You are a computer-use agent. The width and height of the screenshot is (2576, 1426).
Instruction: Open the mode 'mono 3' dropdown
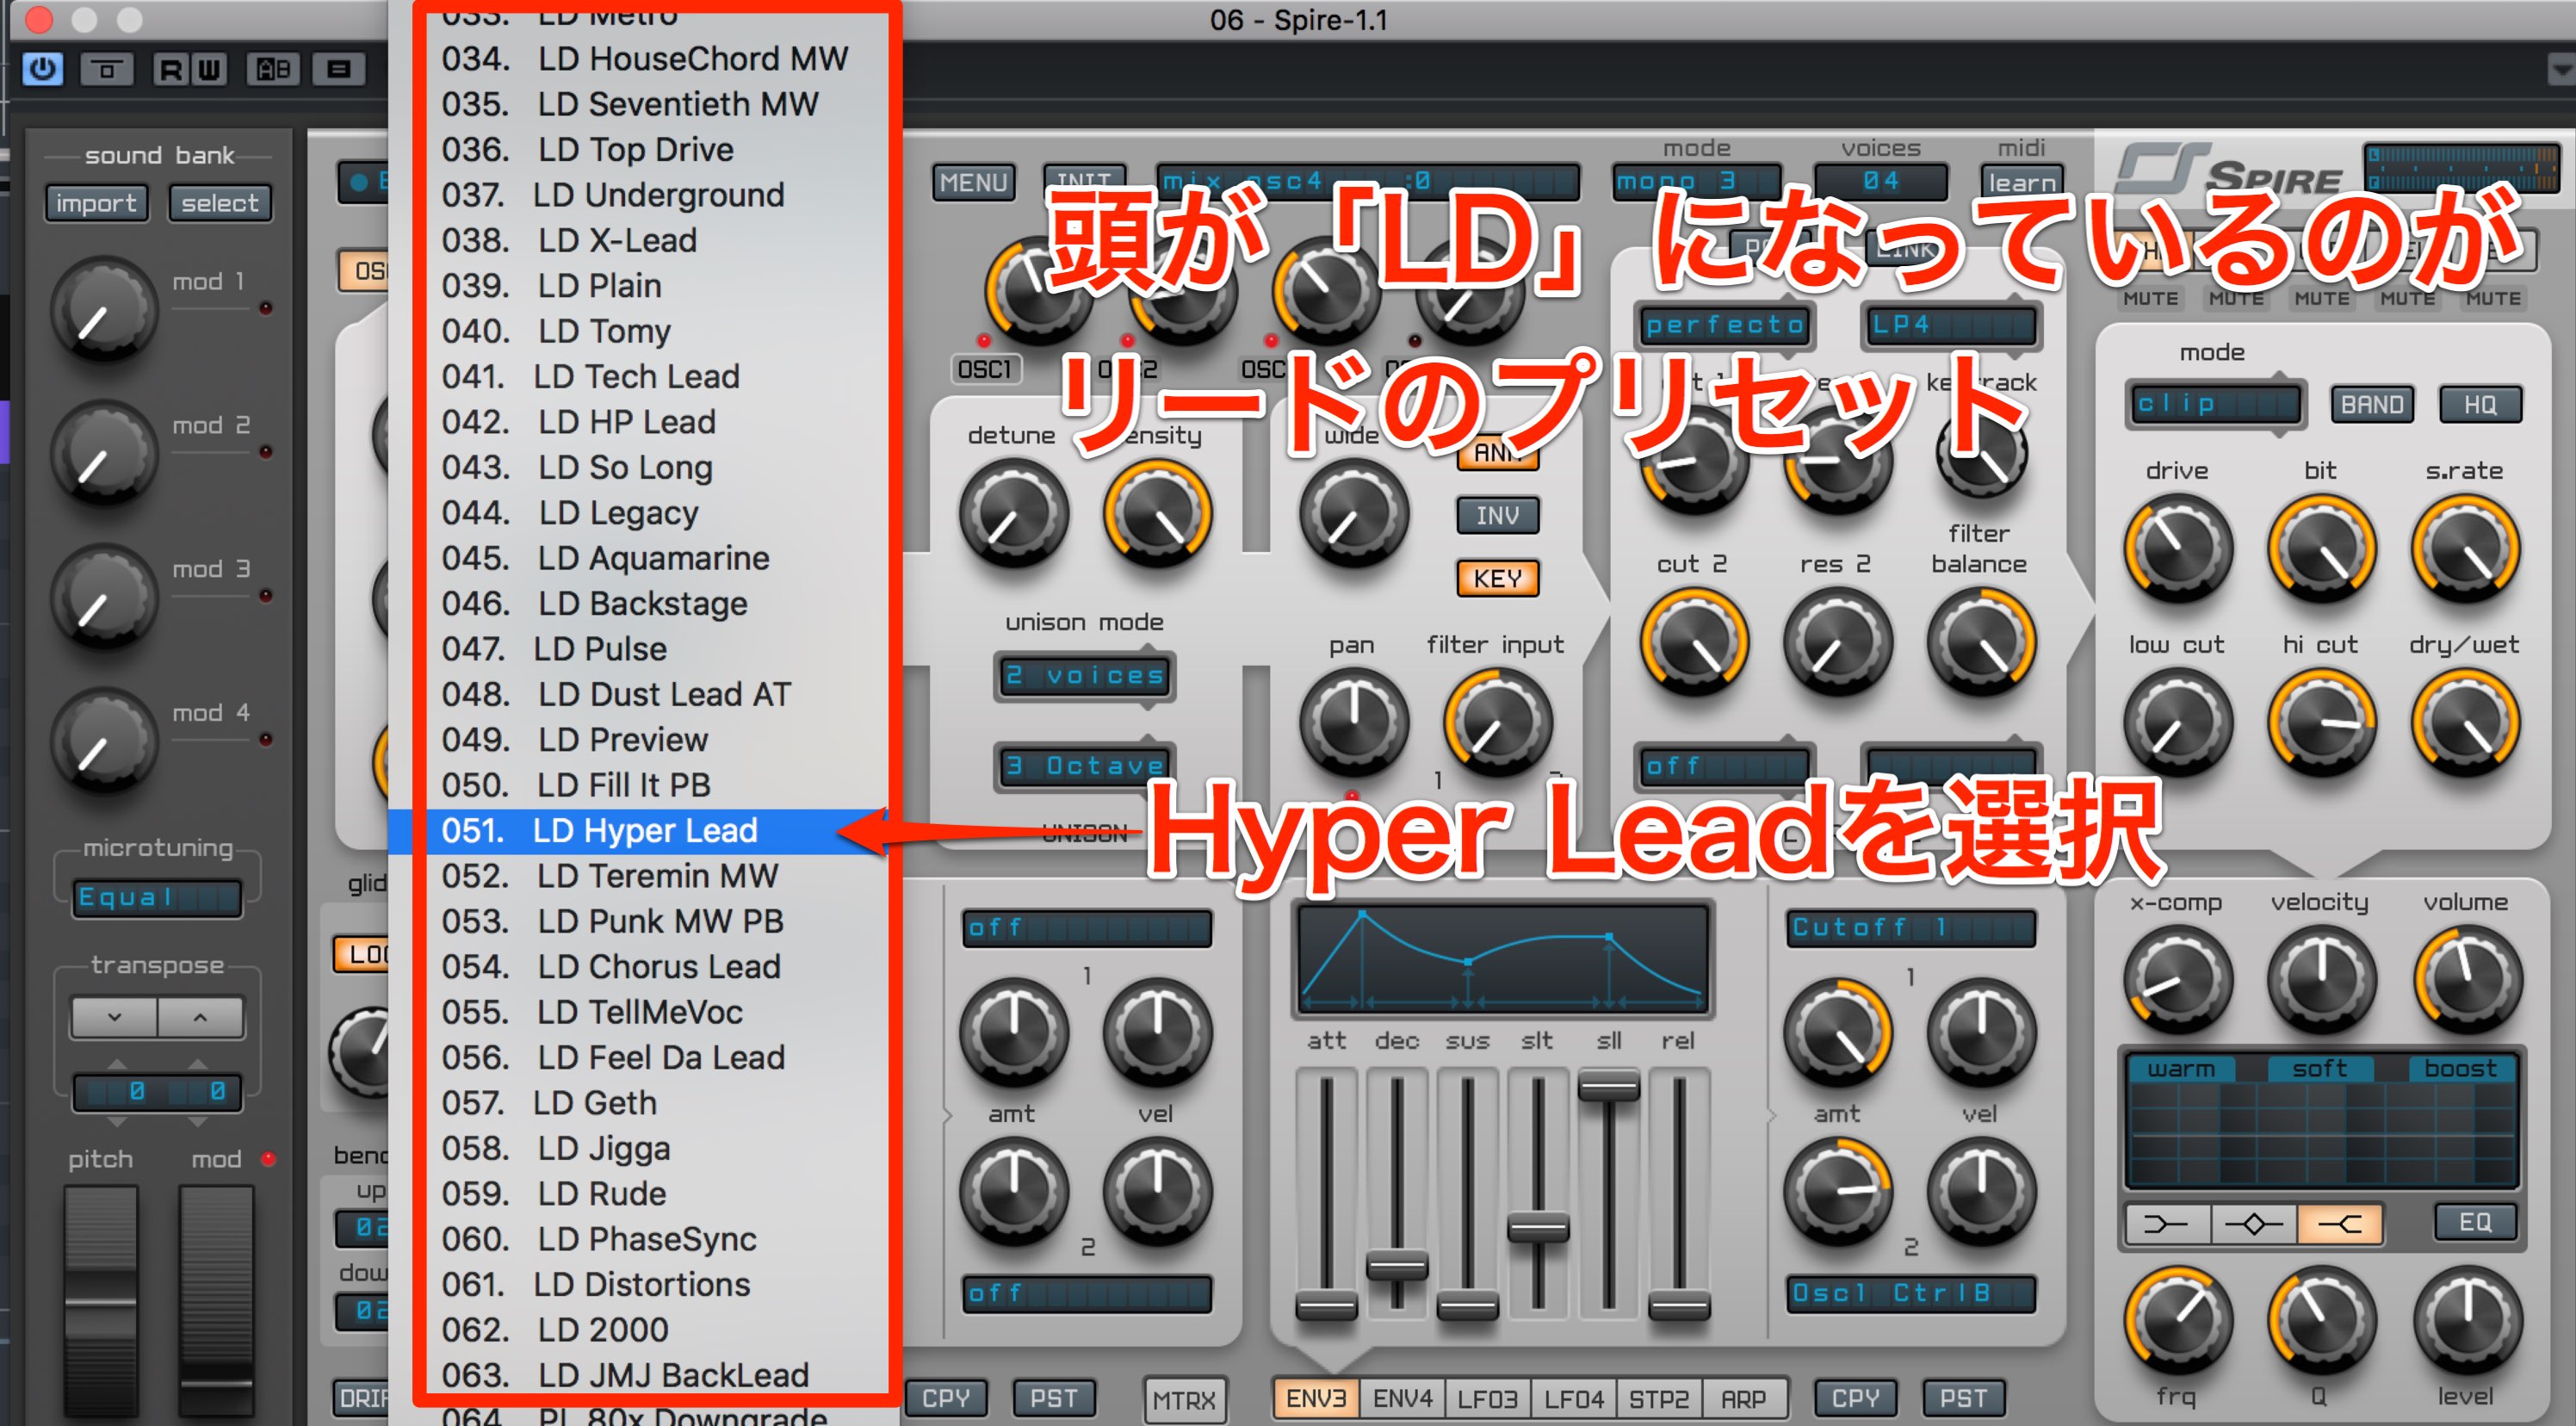click(x=1696, y=182)
